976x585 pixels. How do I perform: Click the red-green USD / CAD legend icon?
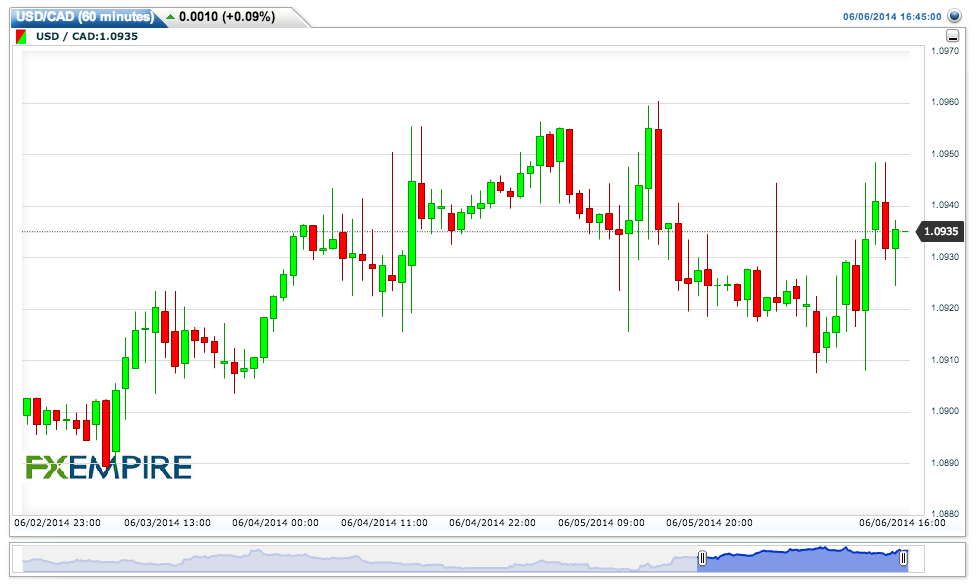(21, 37)
